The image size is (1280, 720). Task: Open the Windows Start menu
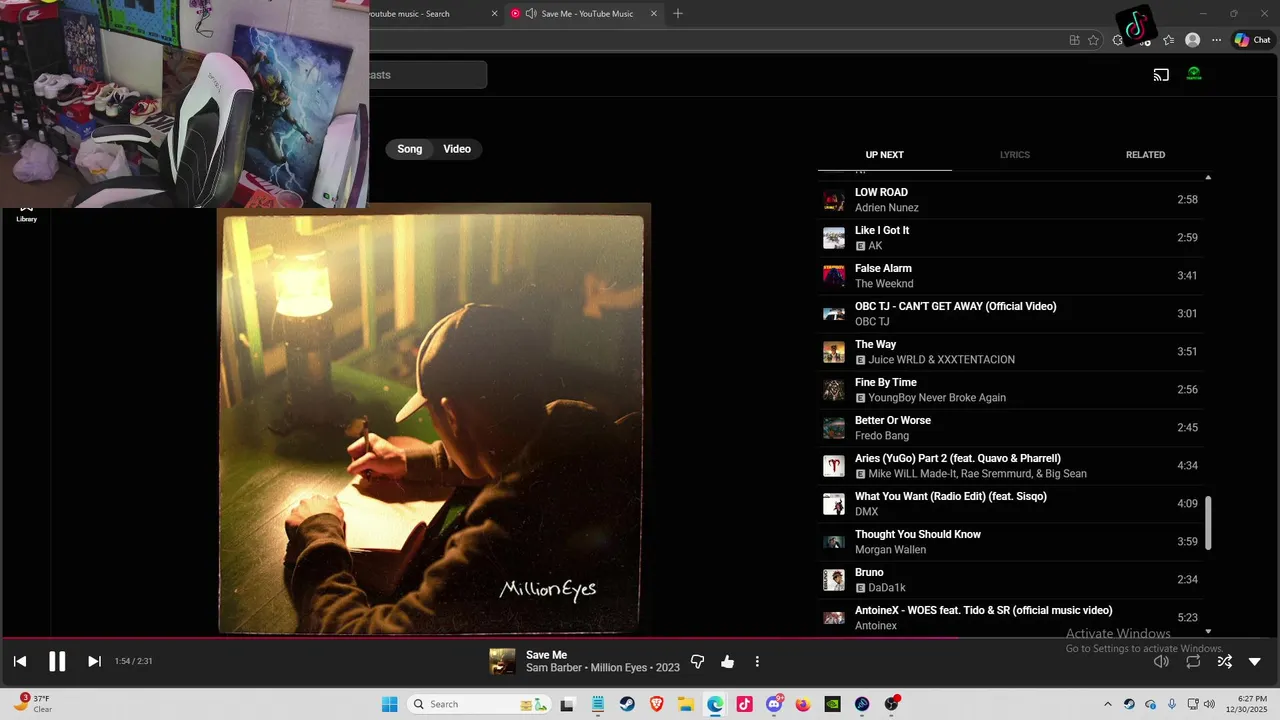pos(389,704)
